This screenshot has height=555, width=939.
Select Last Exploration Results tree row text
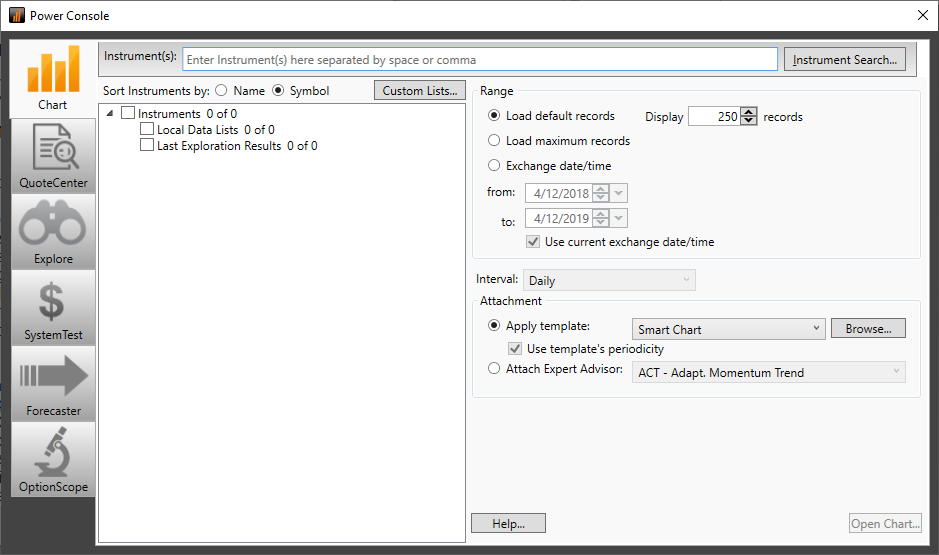tap(237, 145)
